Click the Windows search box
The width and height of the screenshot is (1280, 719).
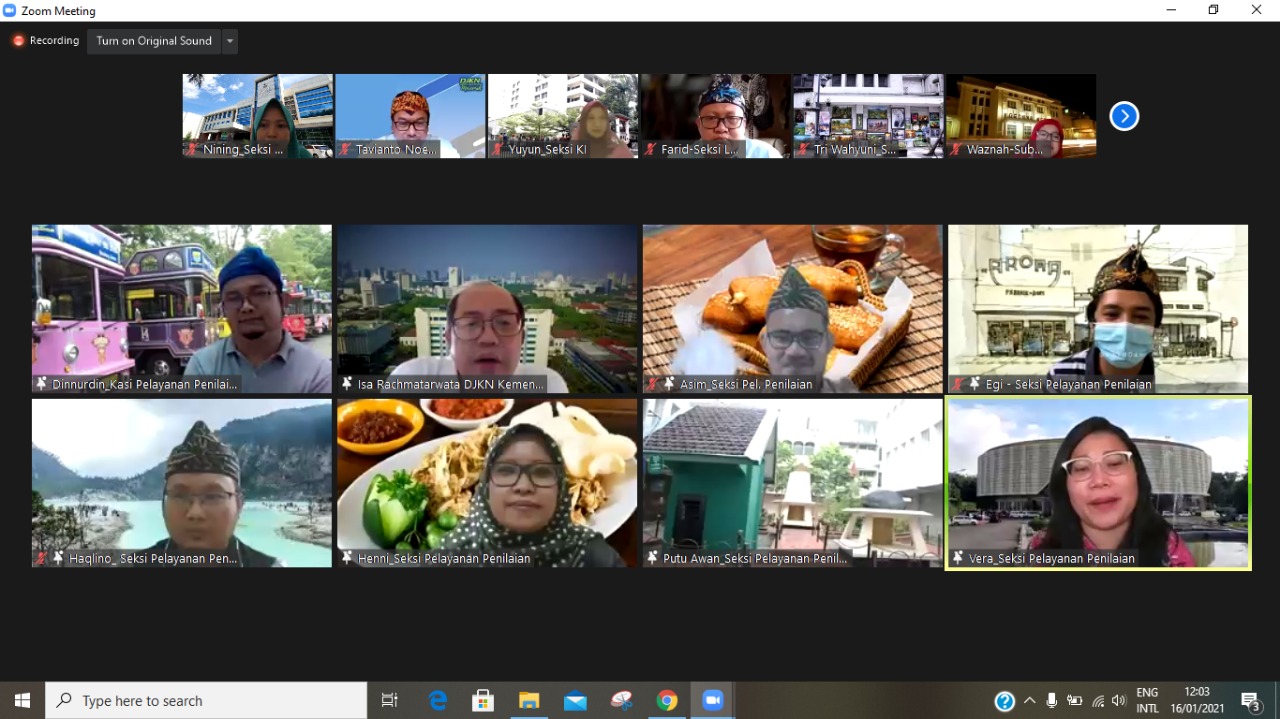[x=206, y=701]
